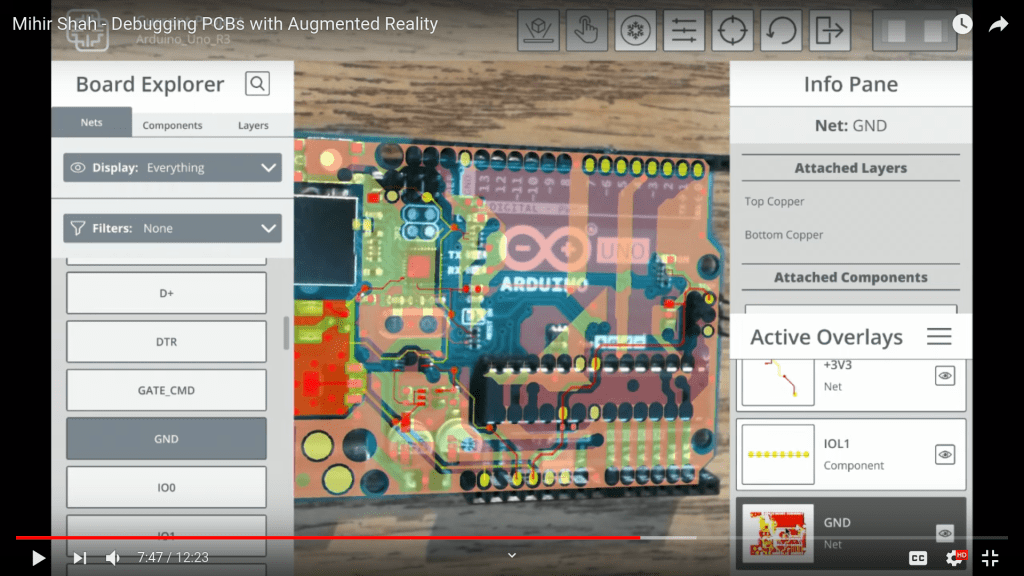Open the Layers tab in Board Explorer
Image resolution: width=1024 pixels, height=576 pixels.
[x=252, y=124]
